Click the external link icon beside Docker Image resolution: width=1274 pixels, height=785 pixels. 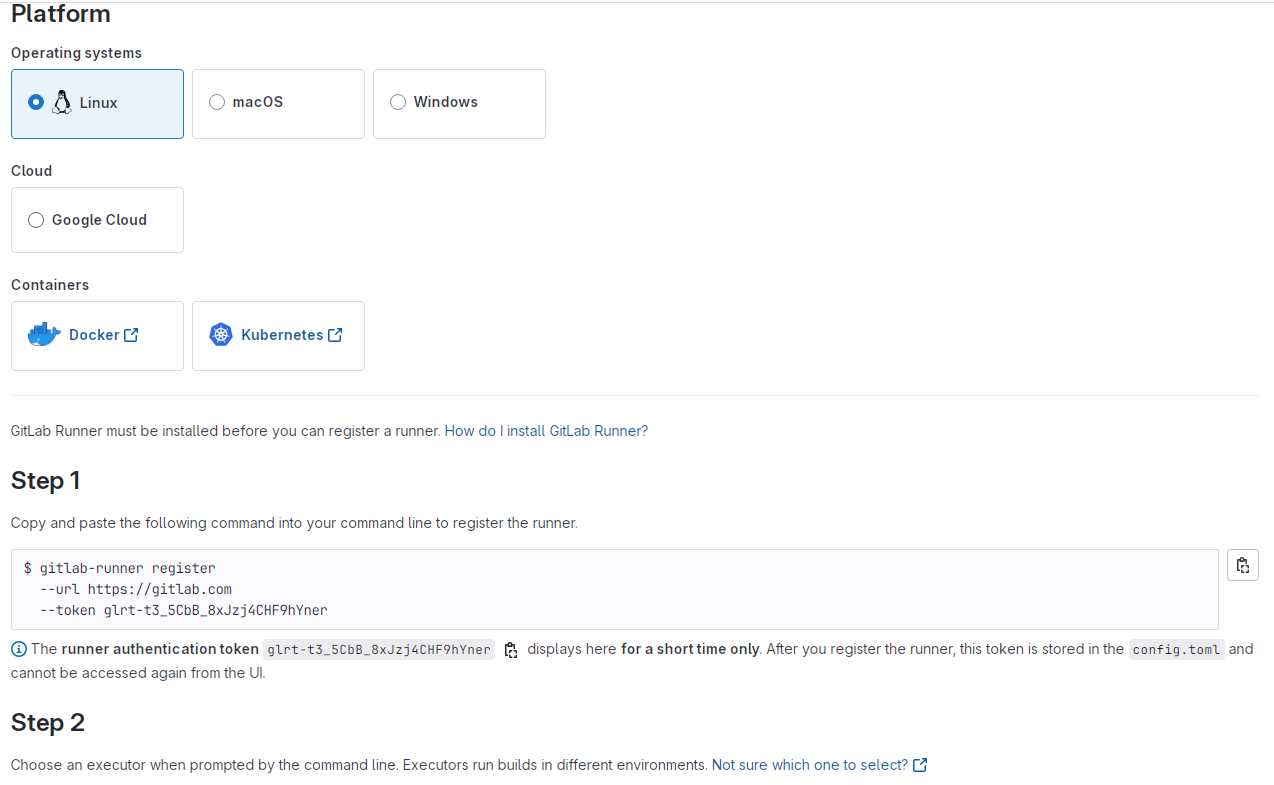tap(131, 335)
